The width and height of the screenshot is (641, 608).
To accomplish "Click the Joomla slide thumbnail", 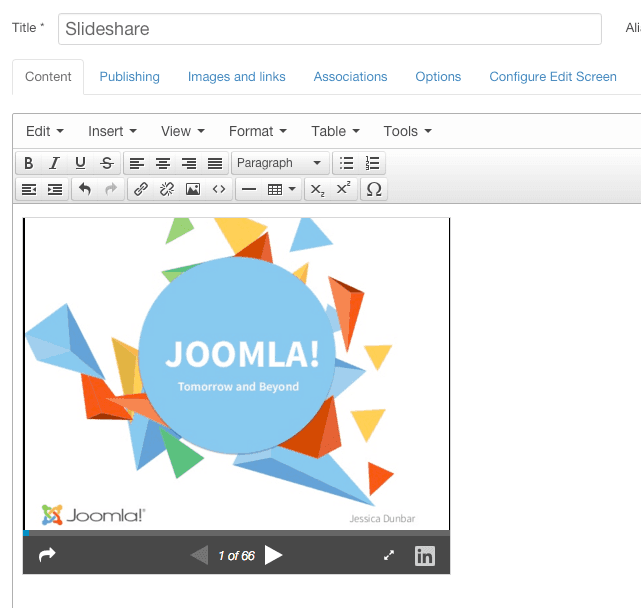I will tap(237, 374).
